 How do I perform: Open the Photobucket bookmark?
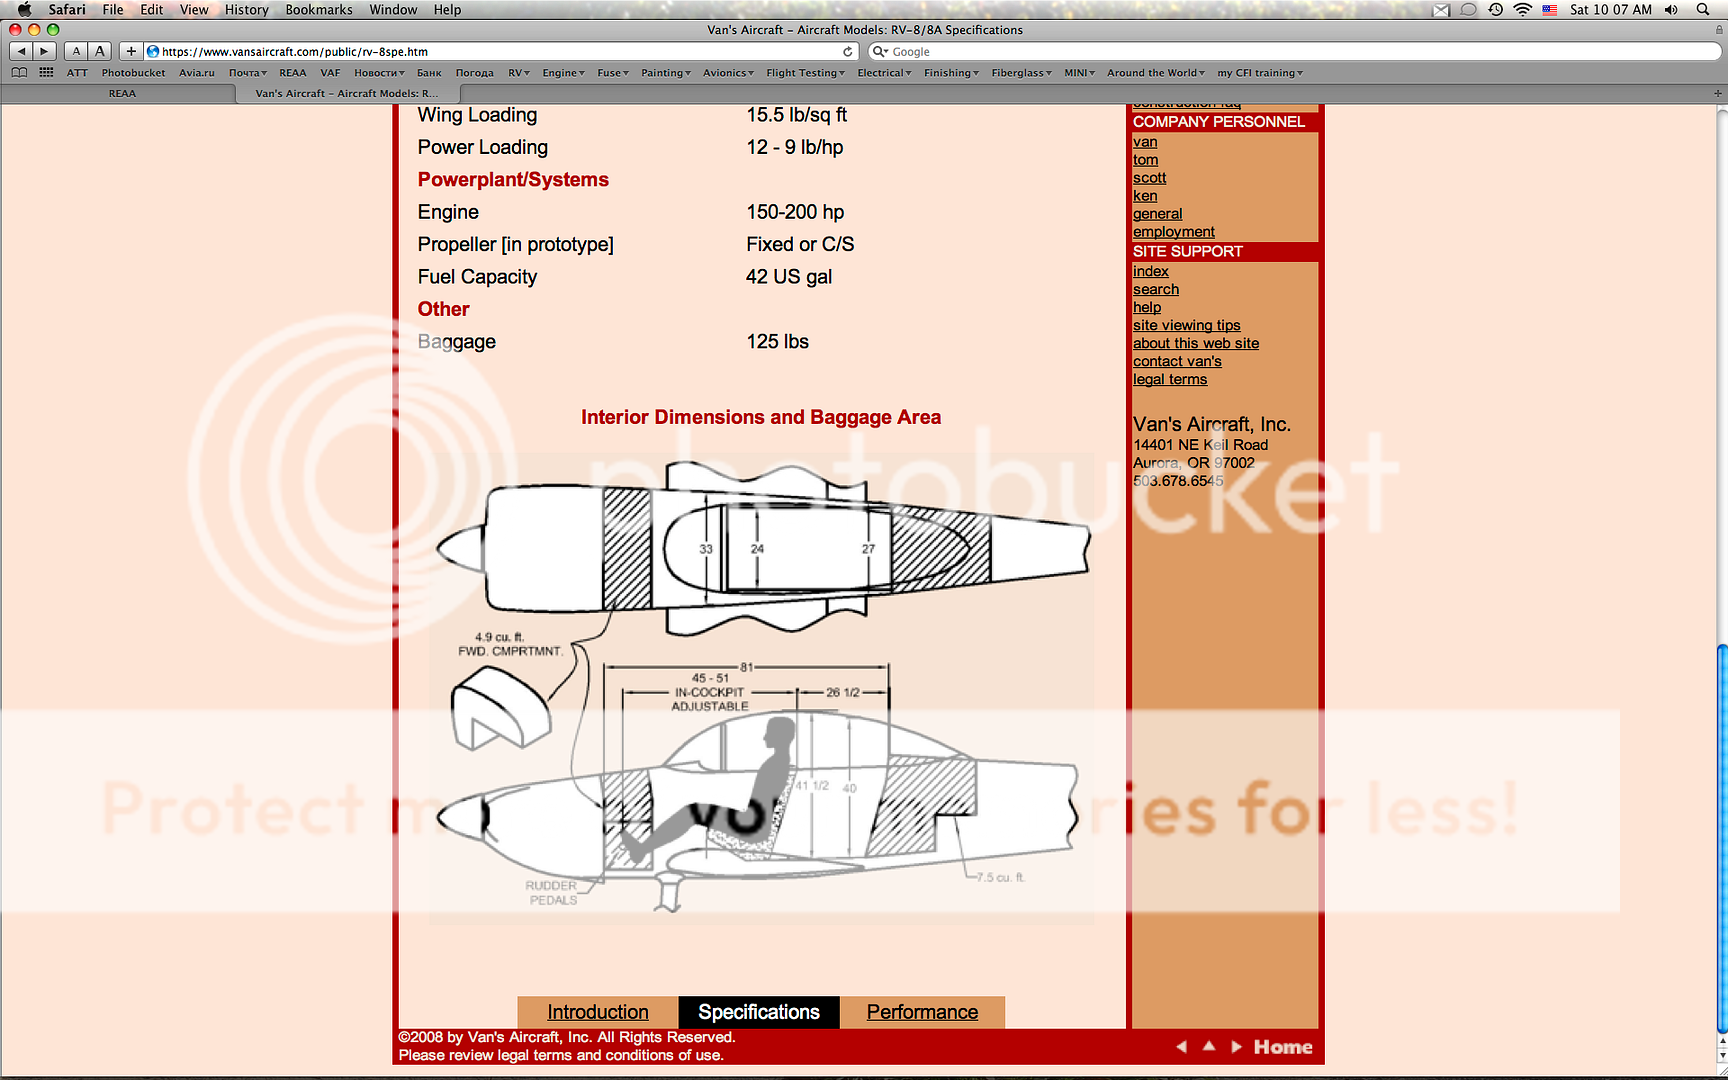pyautogui.click(x=133, y=73)
